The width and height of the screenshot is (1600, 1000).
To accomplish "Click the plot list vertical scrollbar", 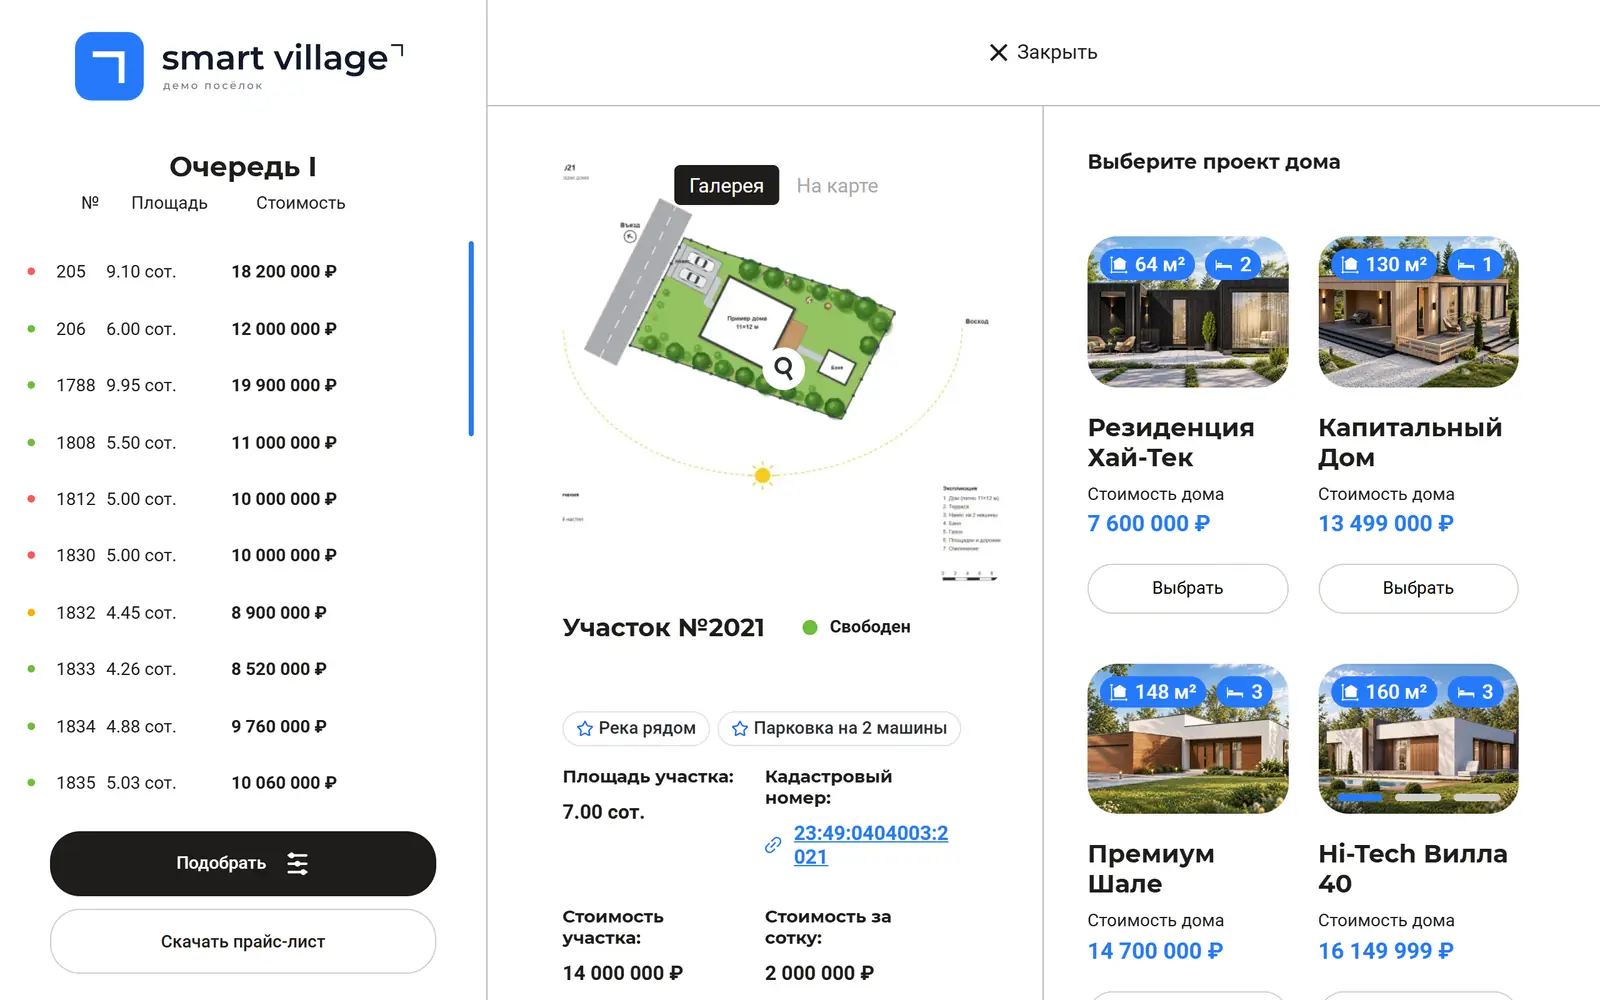I will click(471, 338).
